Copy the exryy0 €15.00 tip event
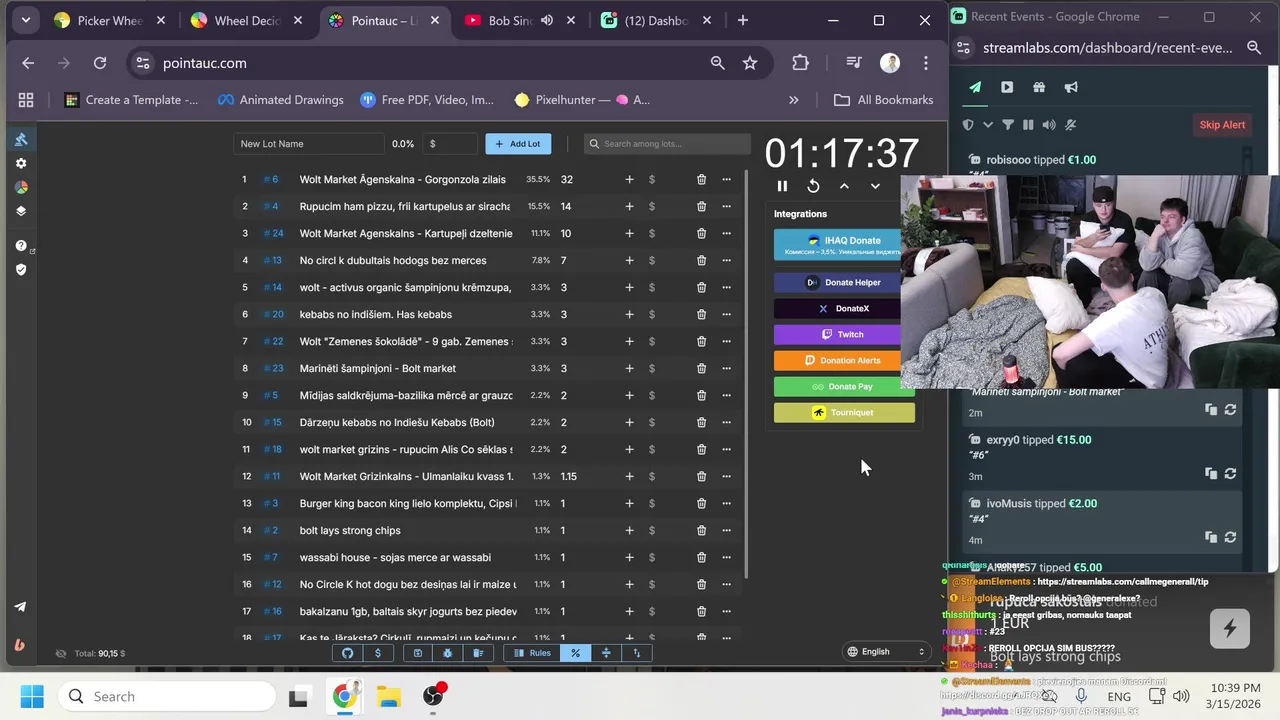1280x720 pixels. tap(1211, 473)
